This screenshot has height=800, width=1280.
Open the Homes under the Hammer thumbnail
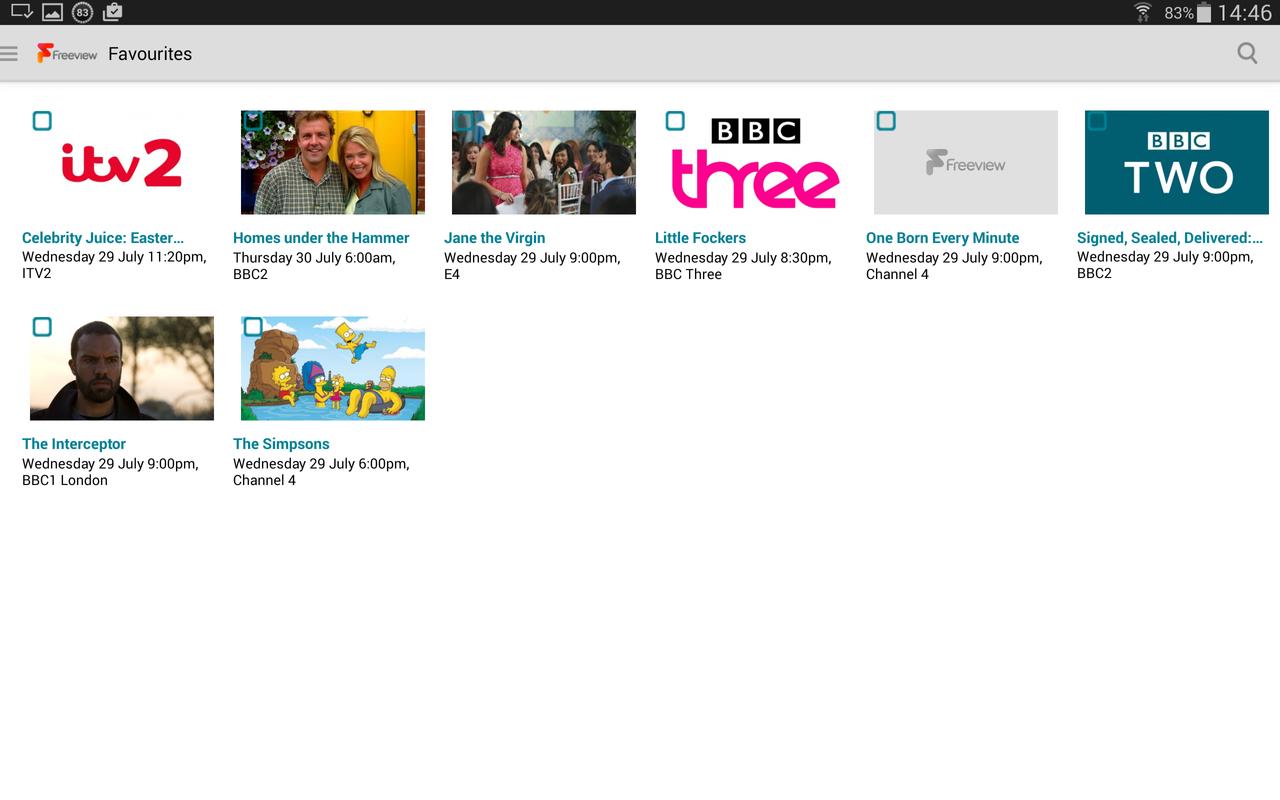(x=333, y=162)
